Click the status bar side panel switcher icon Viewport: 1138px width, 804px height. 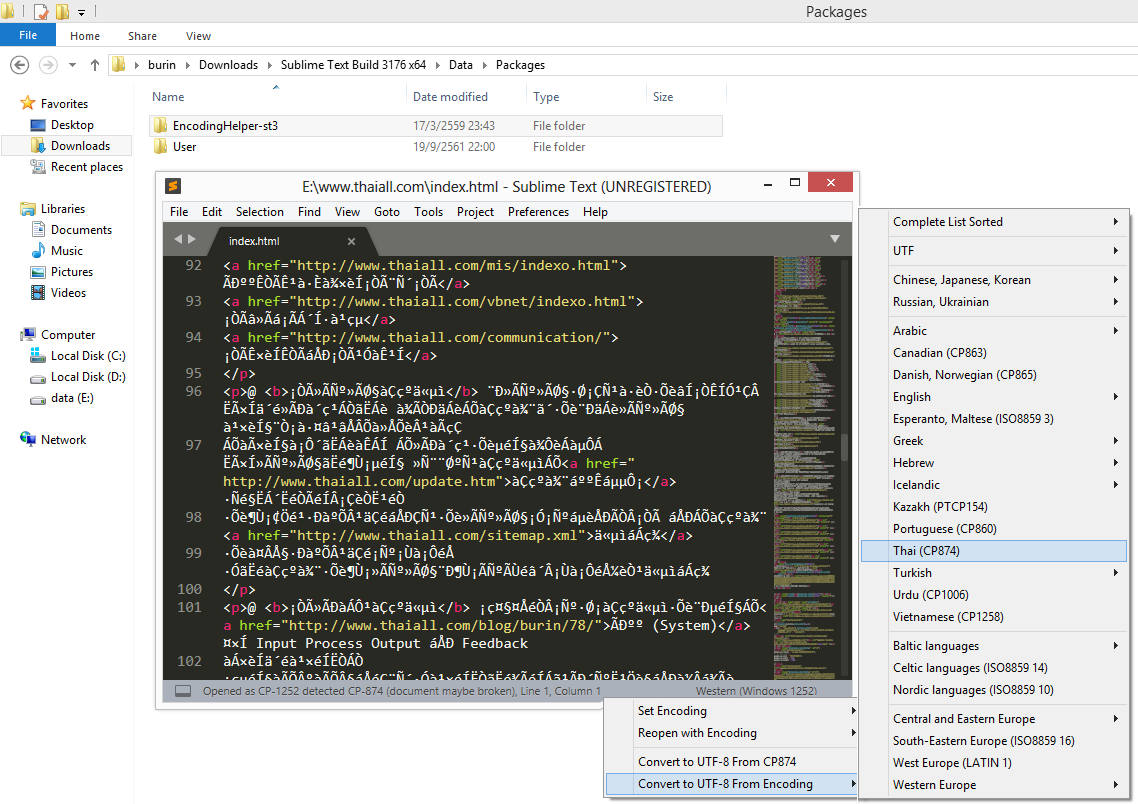pyautogui.click(x=183, y=691)
